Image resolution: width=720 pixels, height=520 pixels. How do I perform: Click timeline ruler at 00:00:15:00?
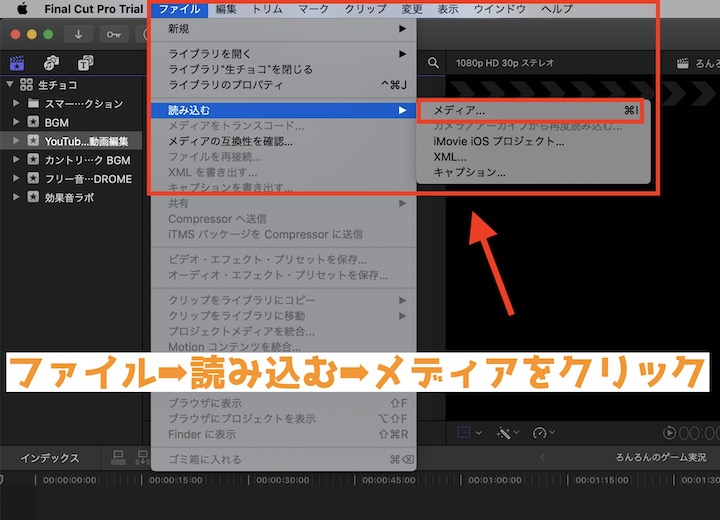tap(175, 480)
